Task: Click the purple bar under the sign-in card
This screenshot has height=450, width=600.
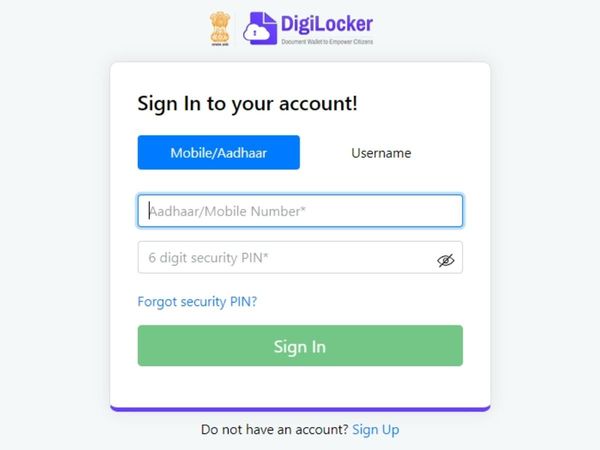Action: click(x=300, y=409)
